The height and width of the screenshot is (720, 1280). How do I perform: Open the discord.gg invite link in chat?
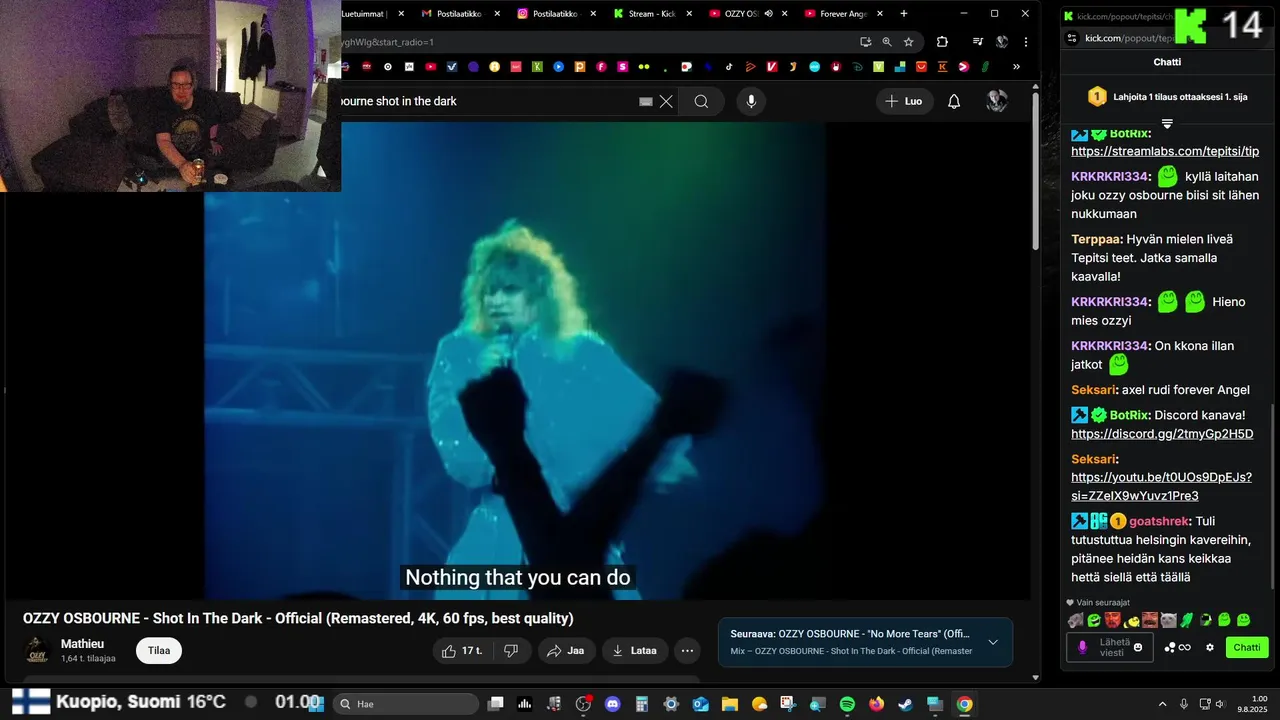[1162, 434]
